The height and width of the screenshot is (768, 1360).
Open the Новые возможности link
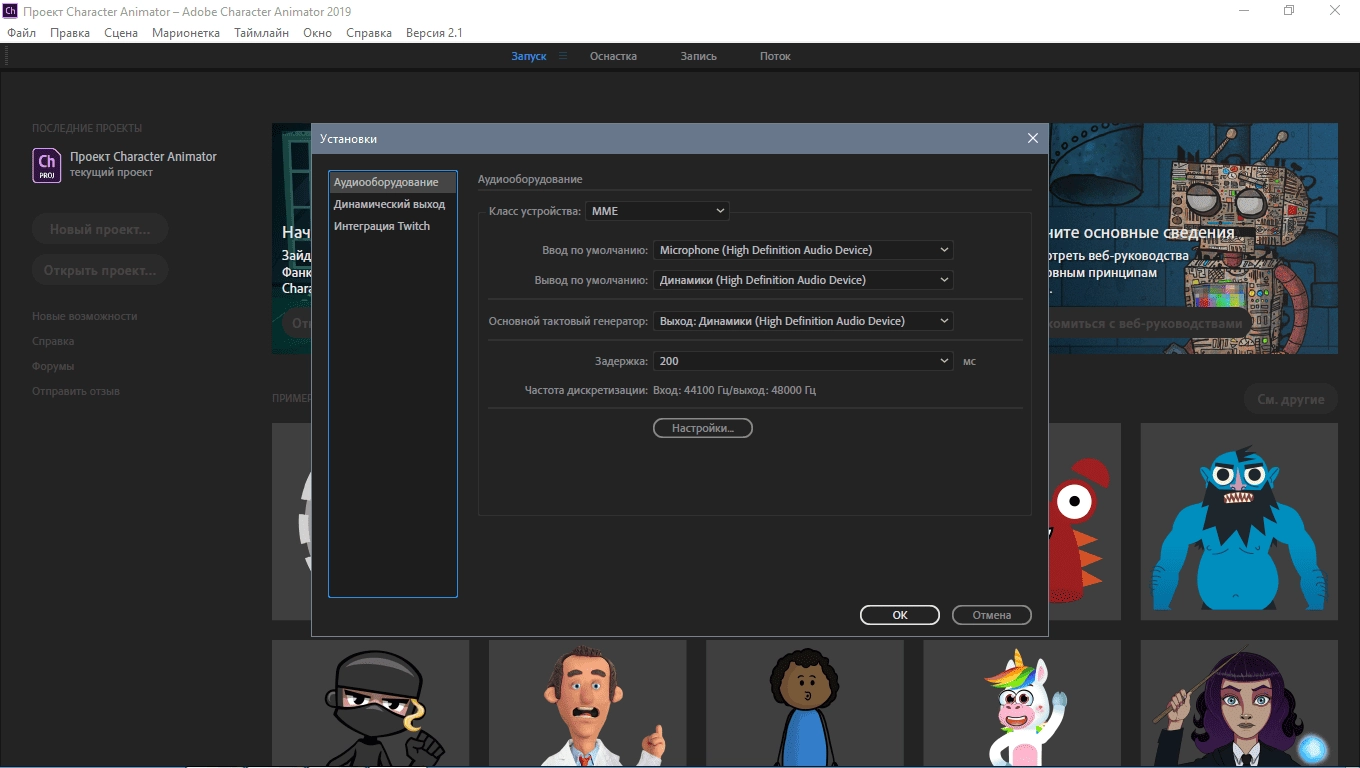click(x=85, y=316)
